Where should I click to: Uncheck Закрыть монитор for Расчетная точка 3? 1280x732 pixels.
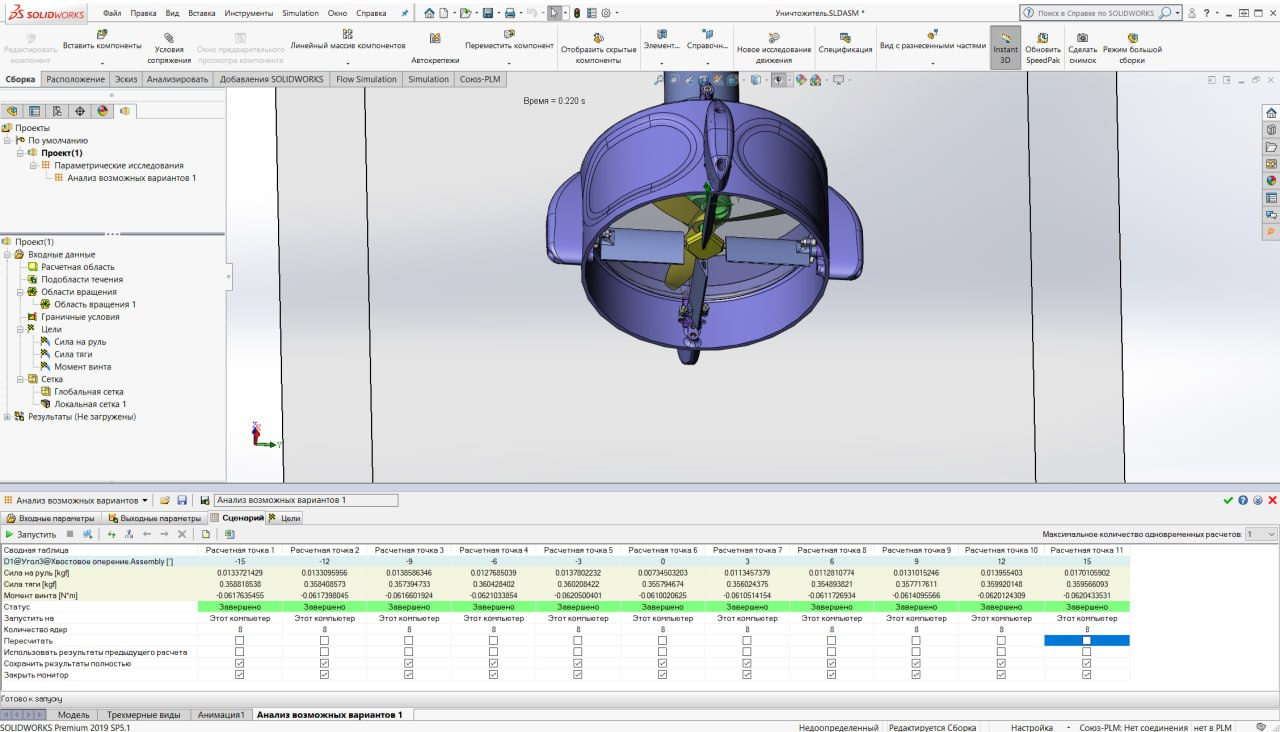[x=408, y=674]
